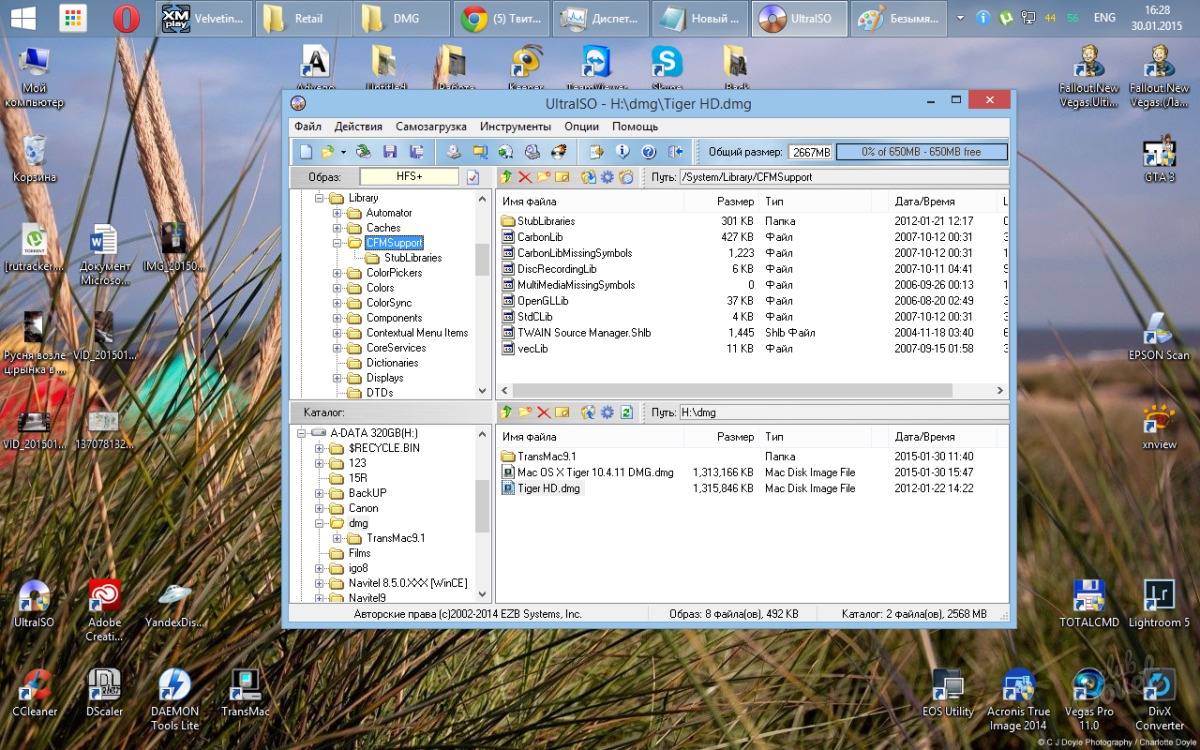This screenshot has width=1200, height=750.
Task: Expand the Automator folder in tree
Action: point(338,213)
